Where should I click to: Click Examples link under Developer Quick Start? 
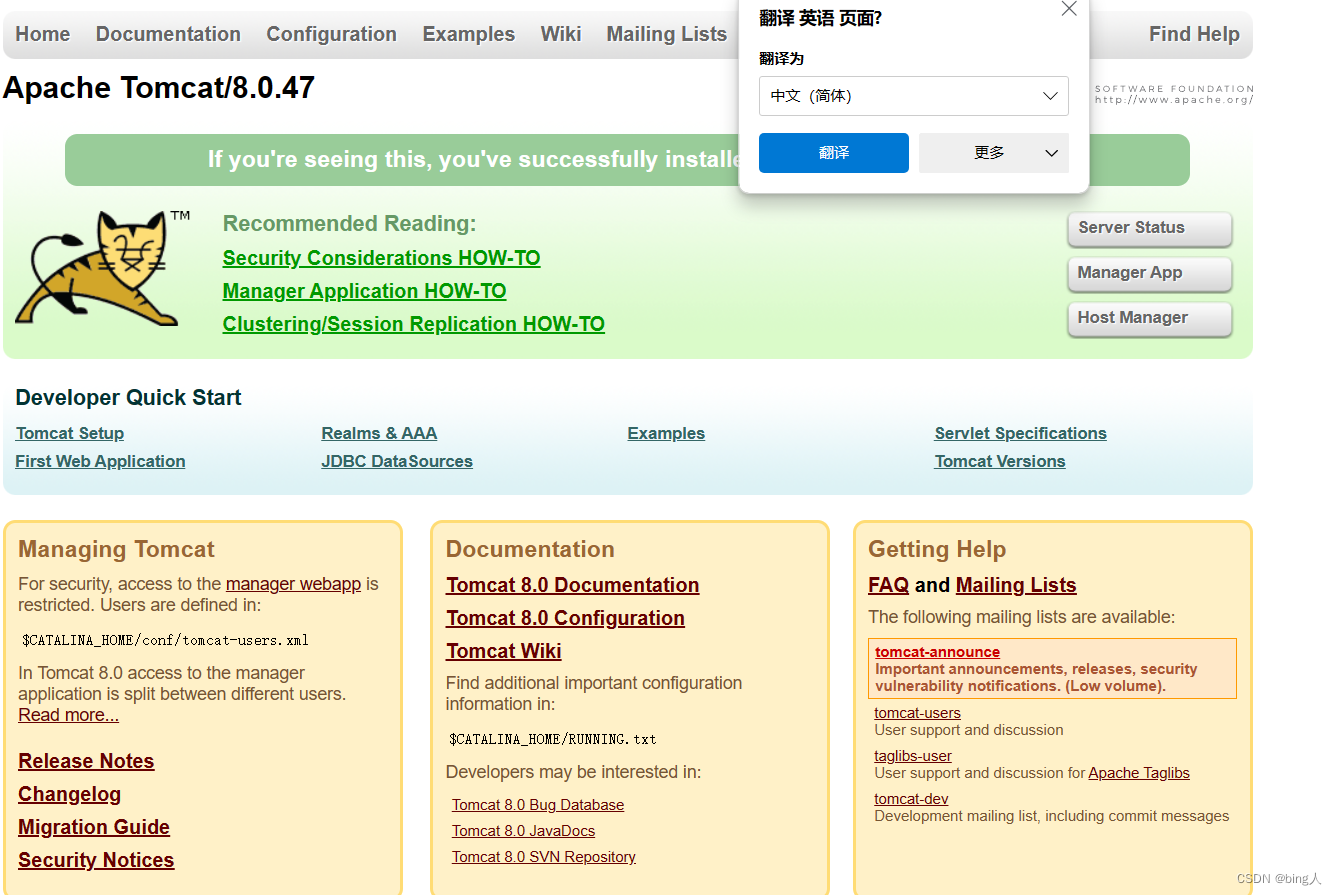click(666, 433)
